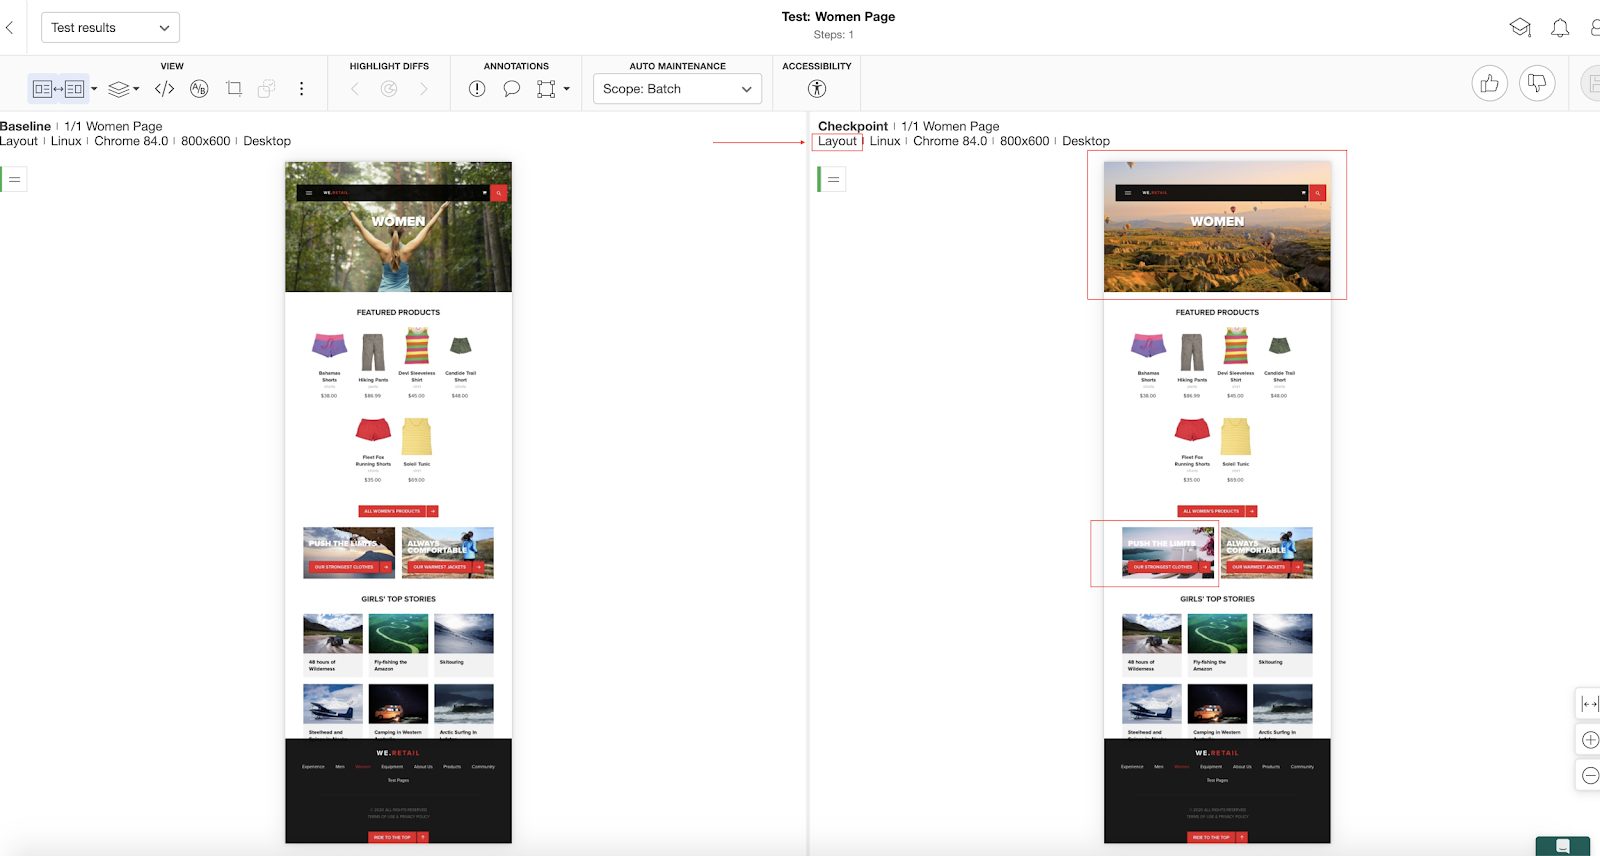Reject with the thumbs down button
The width and height of the screenshot is (1600, 856).
point(1537,84)
